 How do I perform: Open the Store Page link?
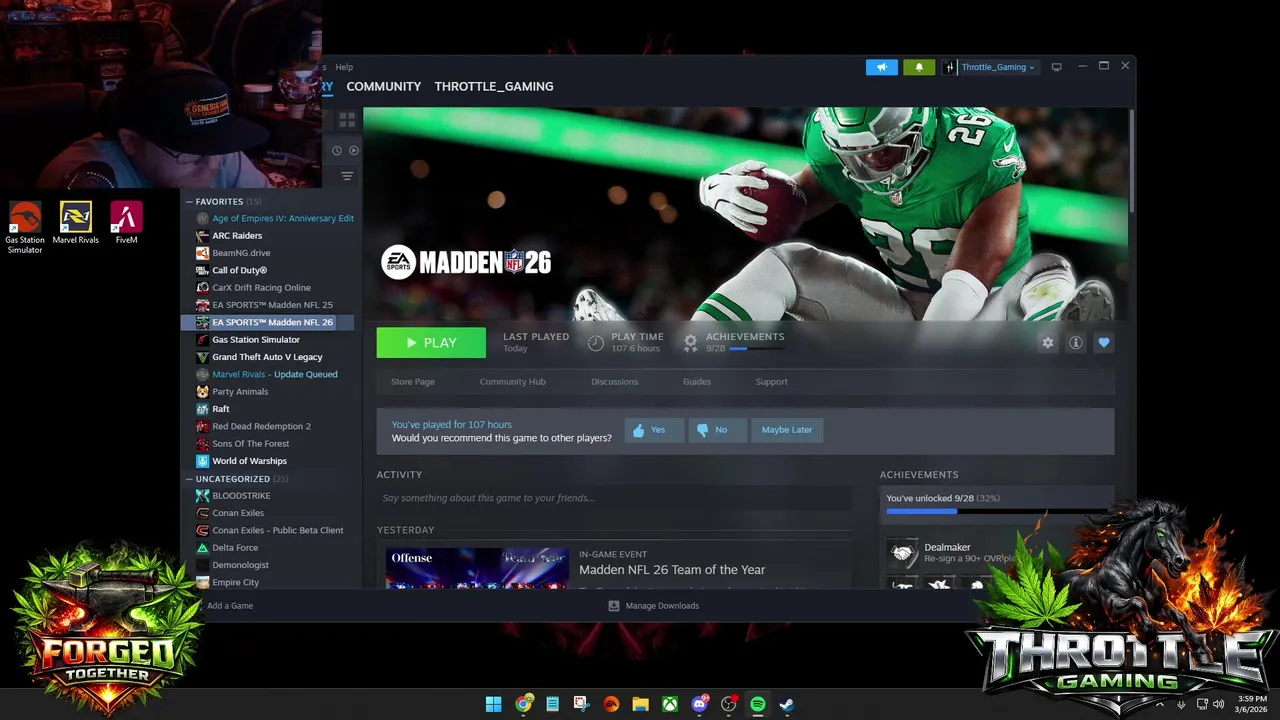pos(413,382)
